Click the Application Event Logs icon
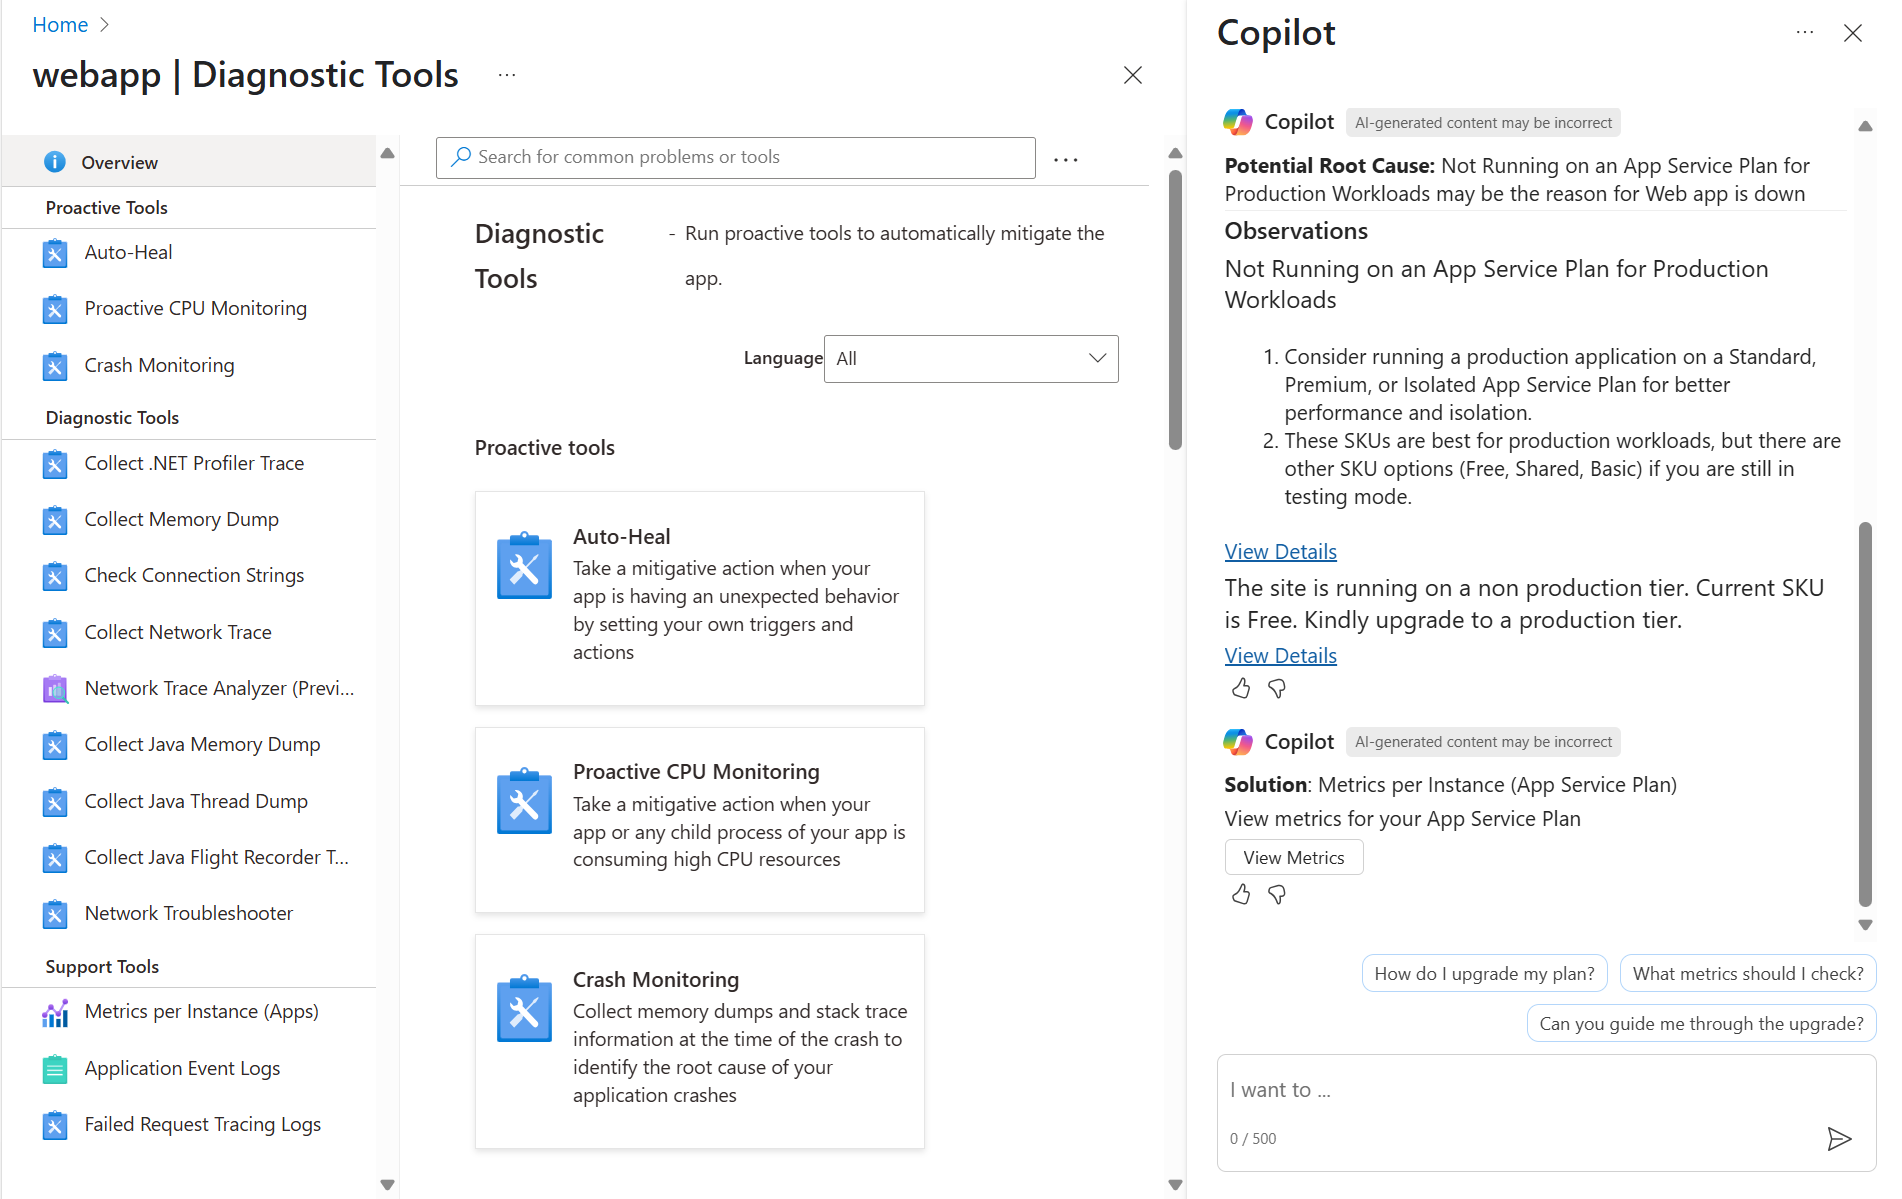Viewport: 1902px width, 1199px height. (x=55, y=1069)
